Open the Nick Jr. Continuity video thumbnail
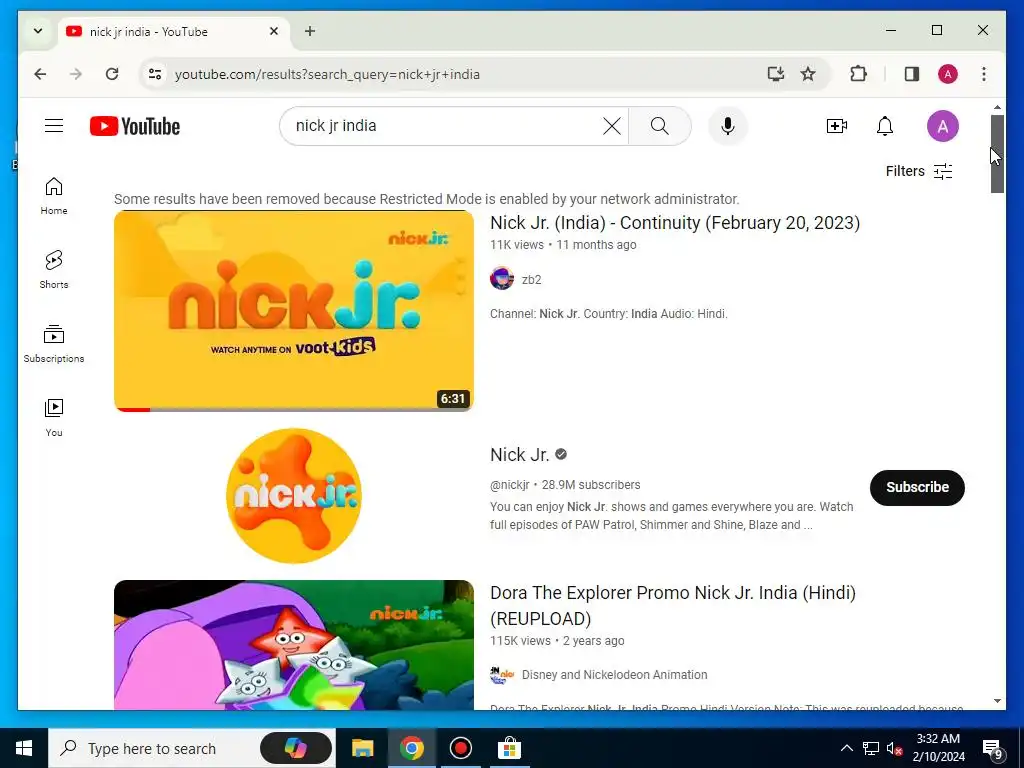This screenshot has width=1024, height=768. click(x=294, y=311)
